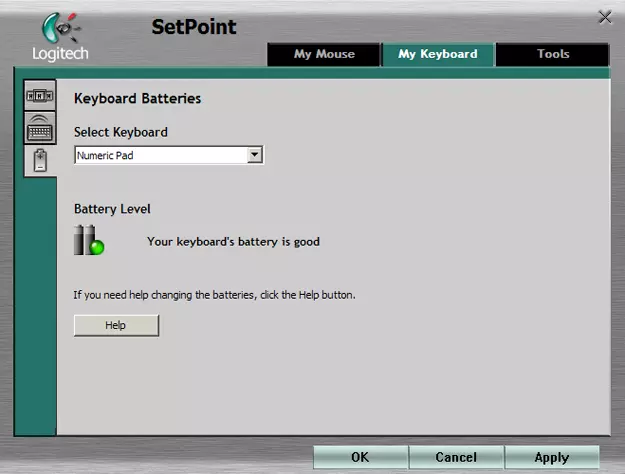Image resolution: width=625 pixels, height=474 pixels.
Task: Click the Select Keyboard label
Action: point(121,132)
